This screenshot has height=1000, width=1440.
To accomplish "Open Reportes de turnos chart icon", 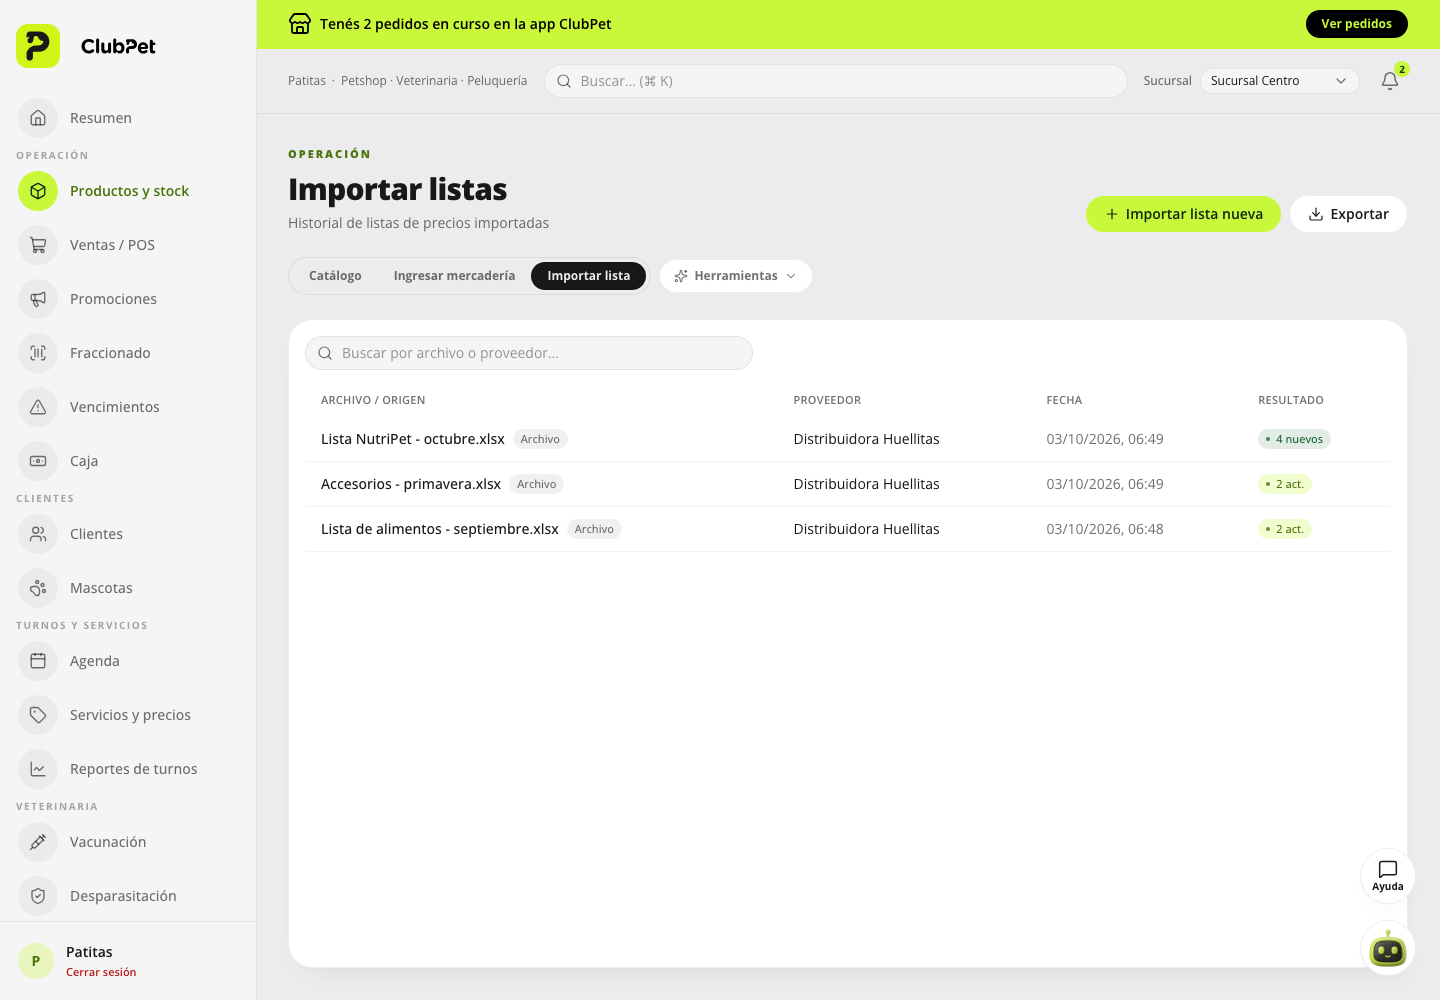I will [38, 769].
